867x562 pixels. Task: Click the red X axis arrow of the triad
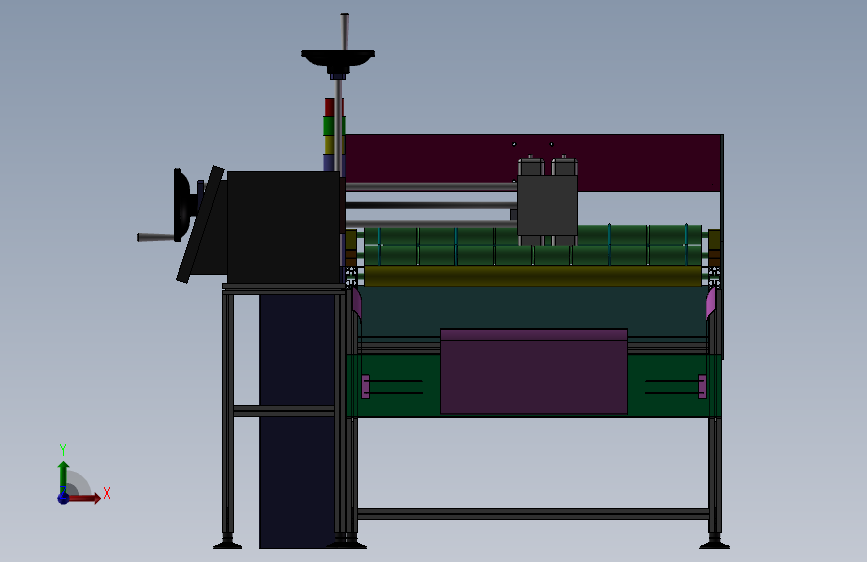[x=84, y=498]
